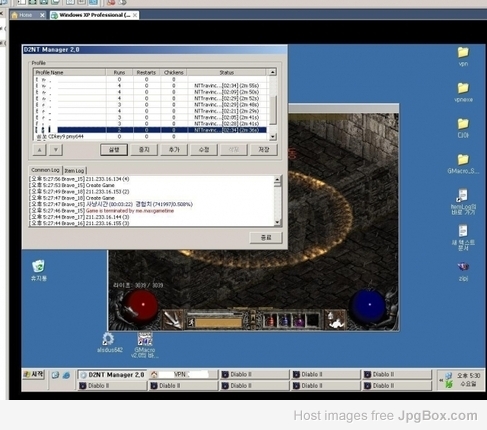Click the right skill icon in Diablo II
Viewport: 487px width, 430px height.
(336, 319)
